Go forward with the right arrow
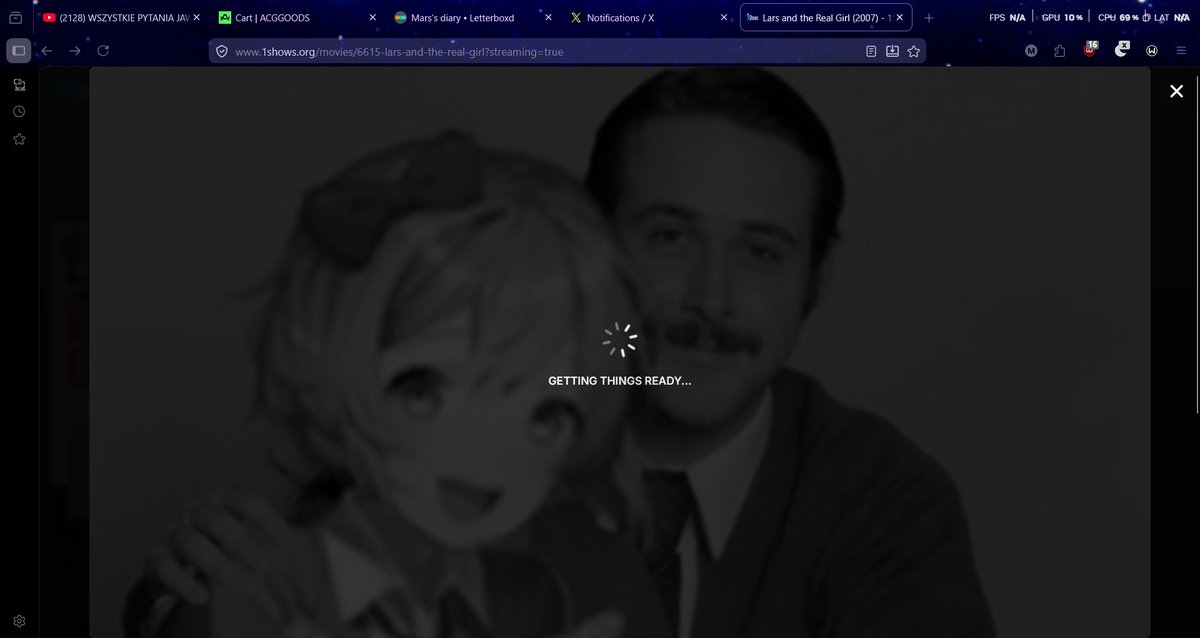Viewport: 1200px width, 638px height. (75, 51)
